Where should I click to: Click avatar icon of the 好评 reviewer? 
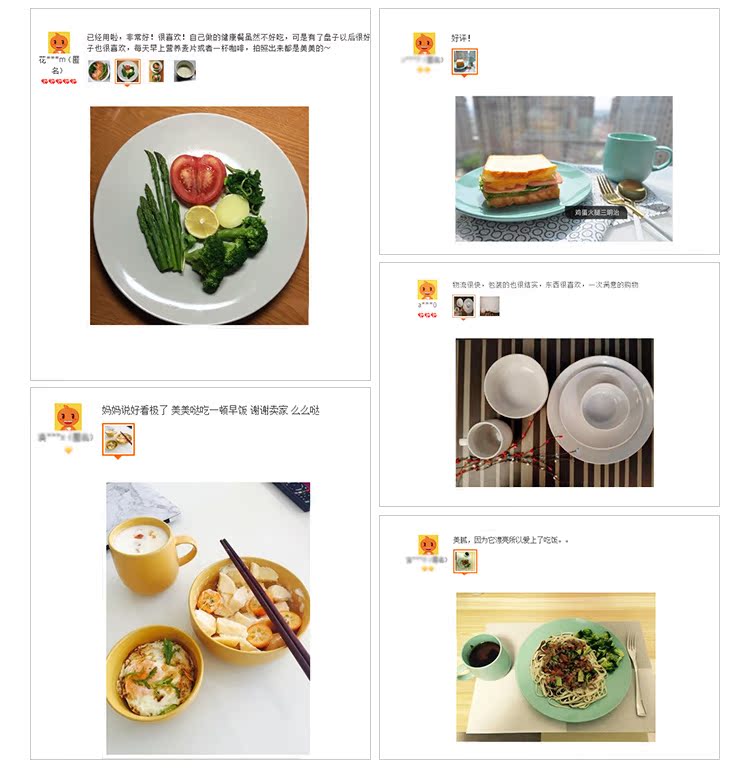(x=424, y=43)
